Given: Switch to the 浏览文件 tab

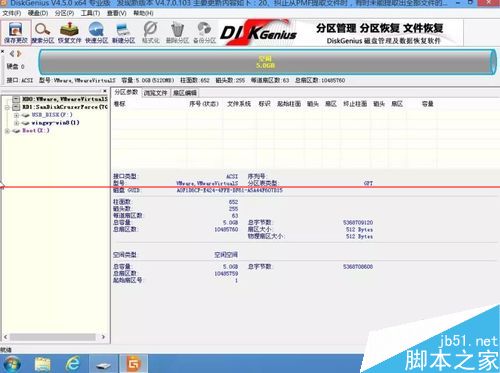Looking at the screenshot, I should click(155, 93).
